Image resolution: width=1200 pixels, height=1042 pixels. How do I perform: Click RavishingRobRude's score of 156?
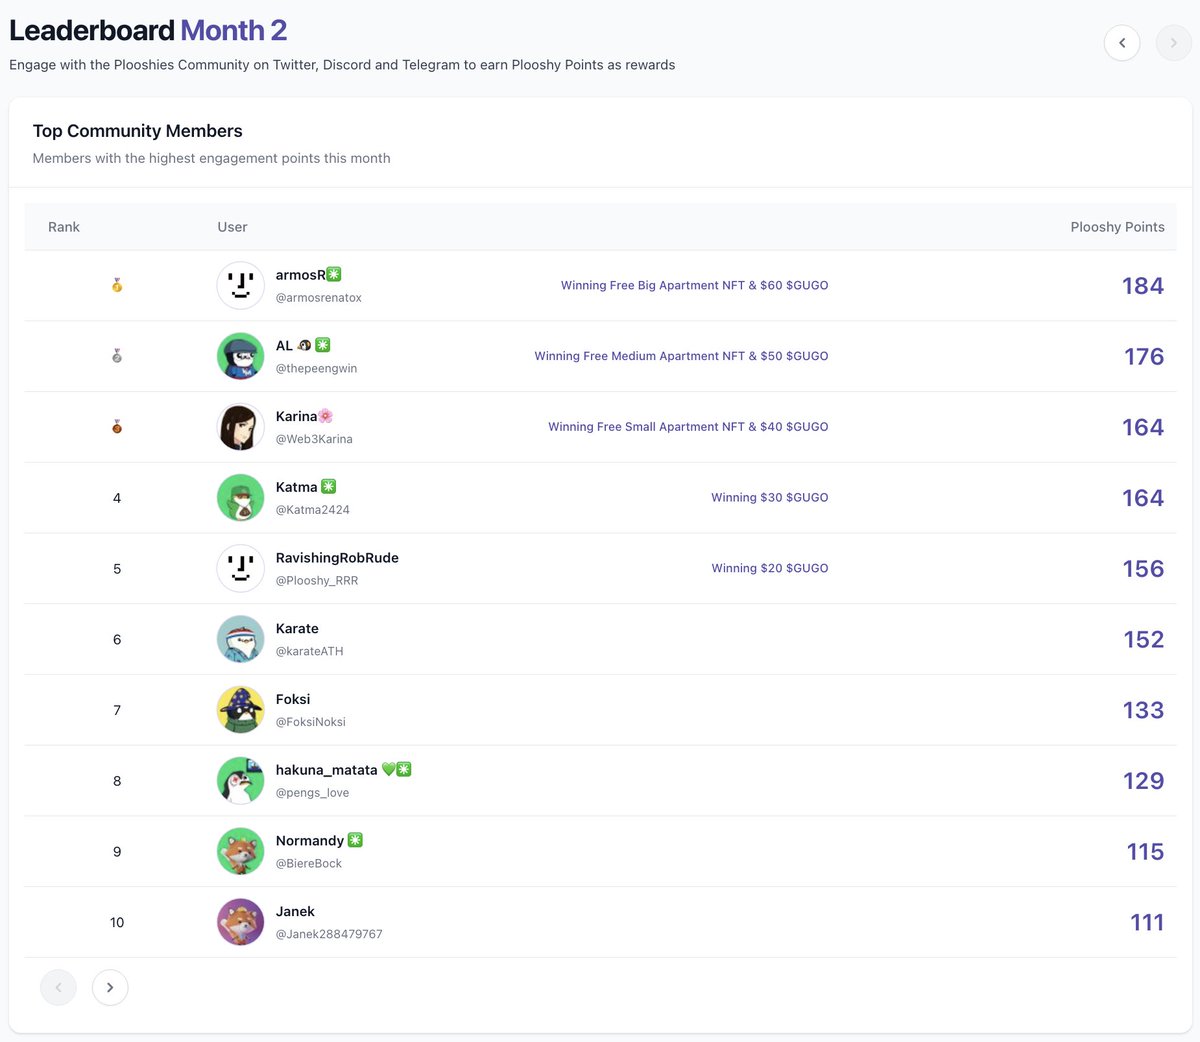click(1143, 569)
